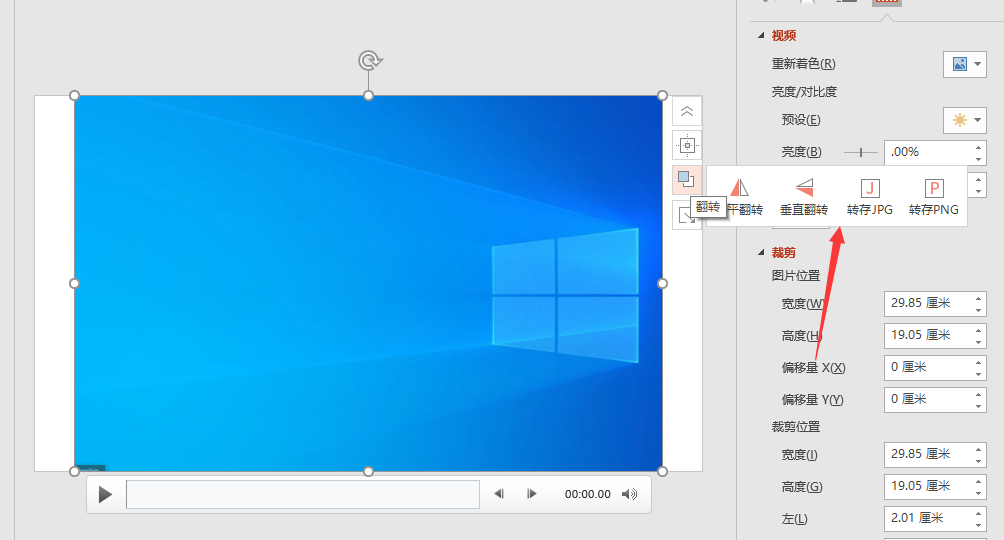Click the 图片位置 label
The image size is (1004, 540).
tap(796, 276)
